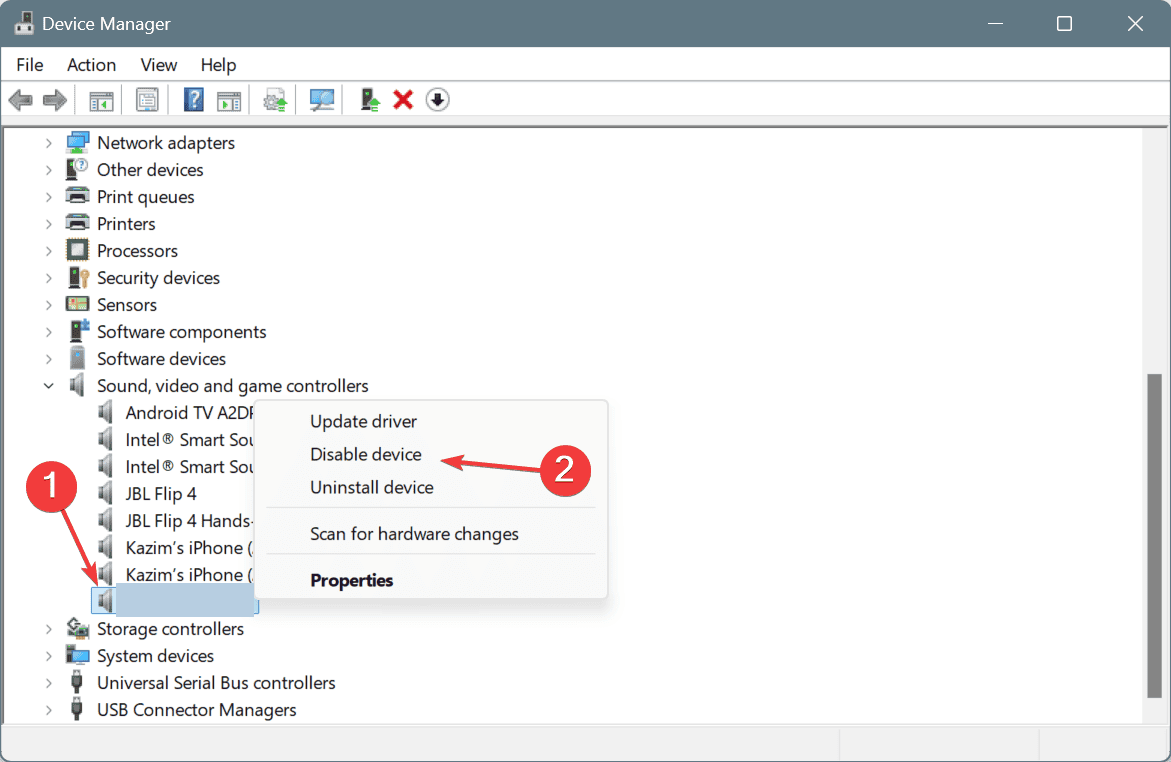Toggle the action pane toolbar icon

coord(229,100)
